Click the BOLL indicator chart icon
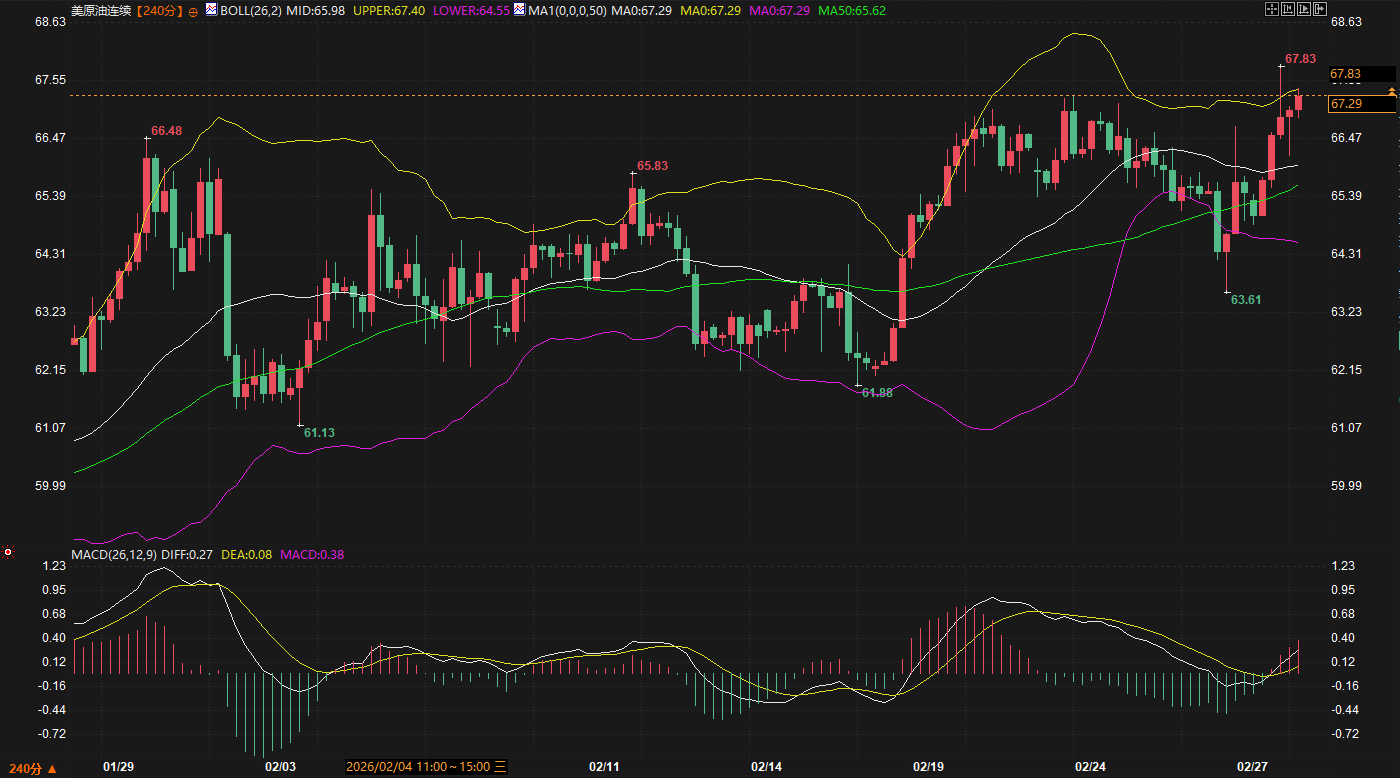This screenshot has width=1400, height=778. 210,11
